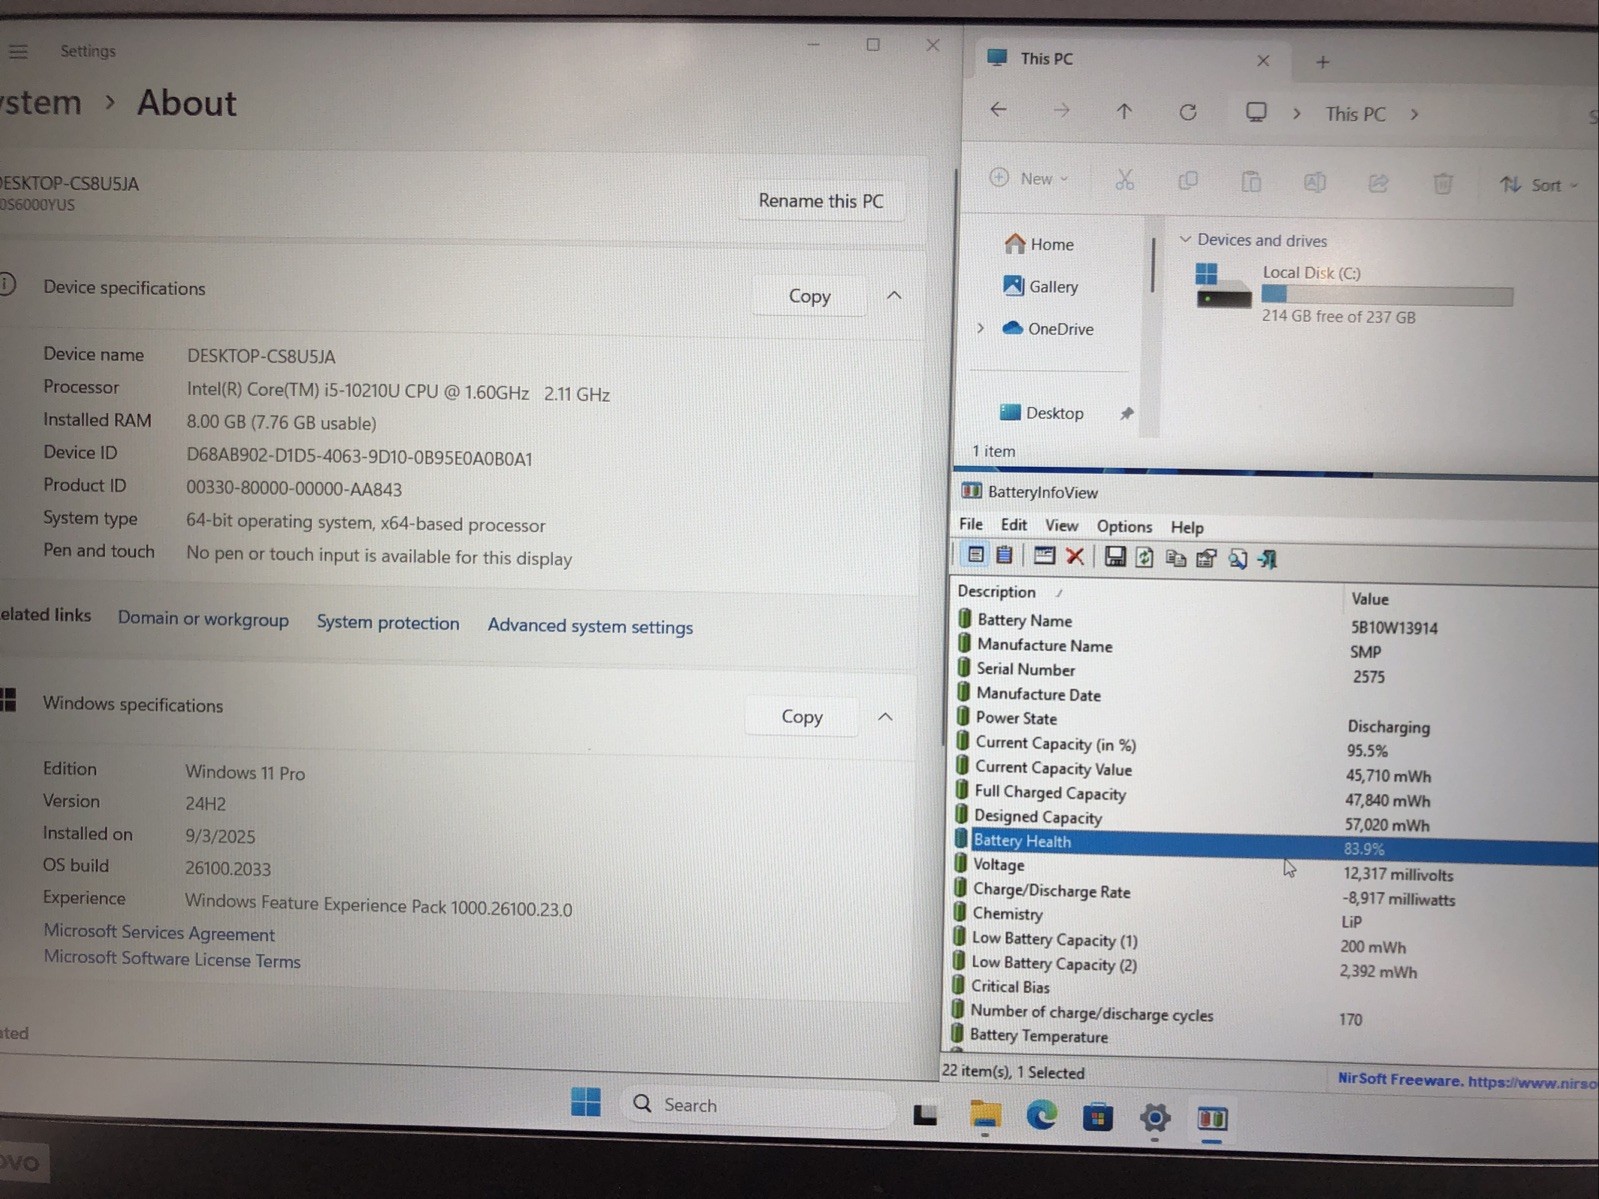
Task: Copy selected items icon in BatteryInfoView toolbar
Action: pyautogui.click(x=1176, y=558)
